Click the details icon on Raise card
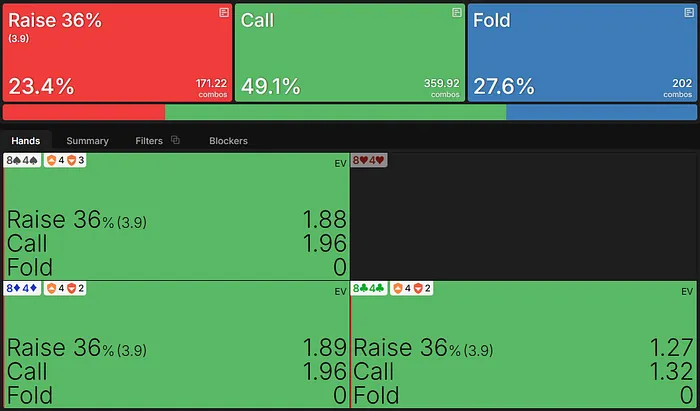Screen dimensions: 700x411 [224, 12]
